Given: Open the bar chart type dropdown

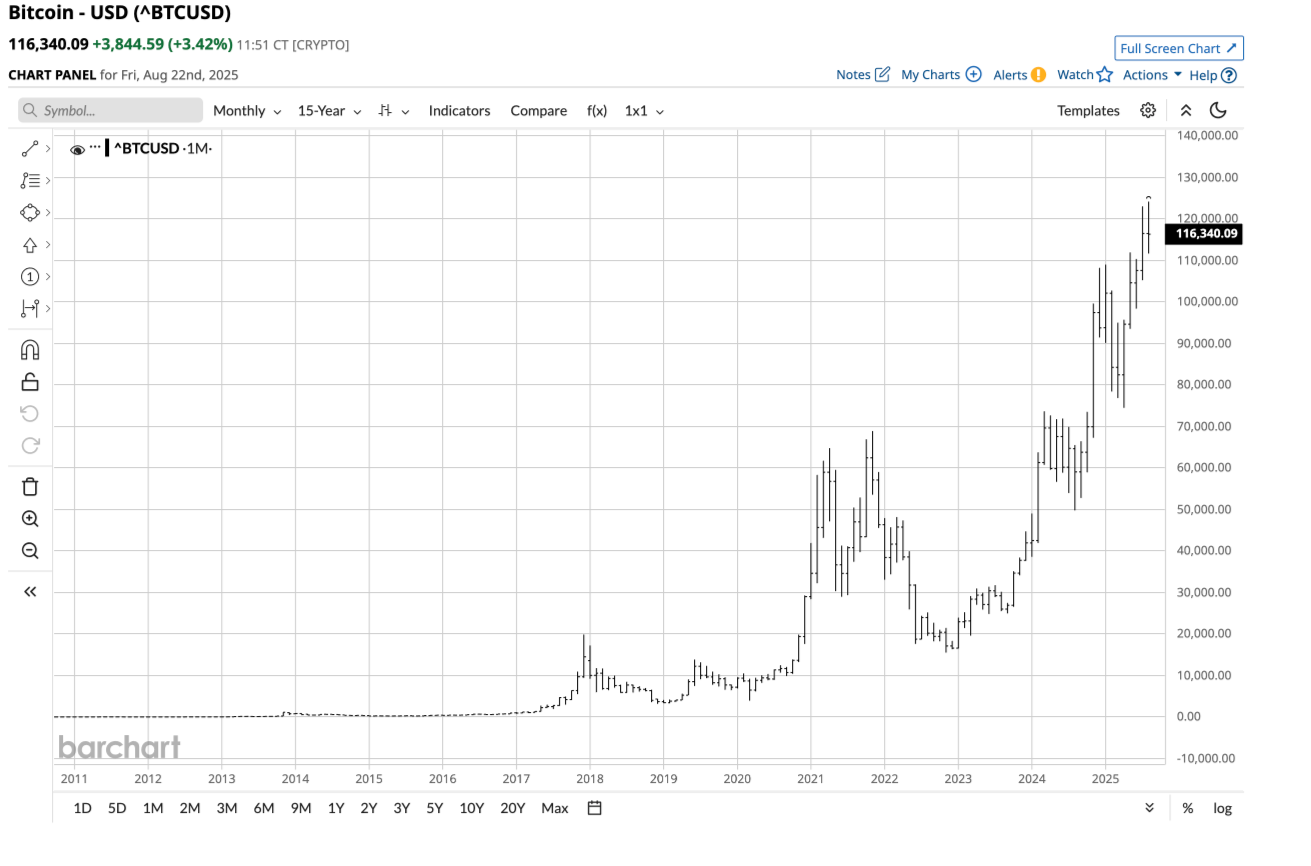Looking at the screenshot, I should (x=394, y=111).
